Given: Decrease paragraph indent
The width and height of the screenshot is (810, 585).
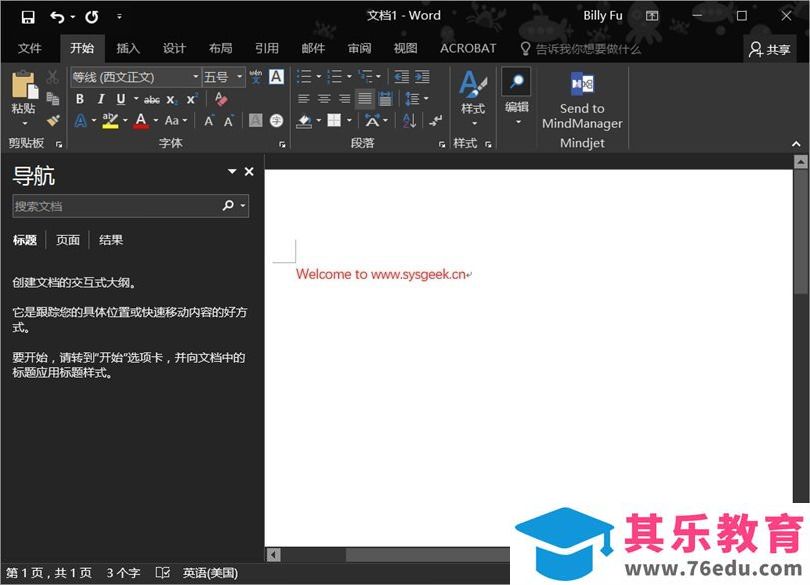Looking at the screenshot, I should [401, 77].
